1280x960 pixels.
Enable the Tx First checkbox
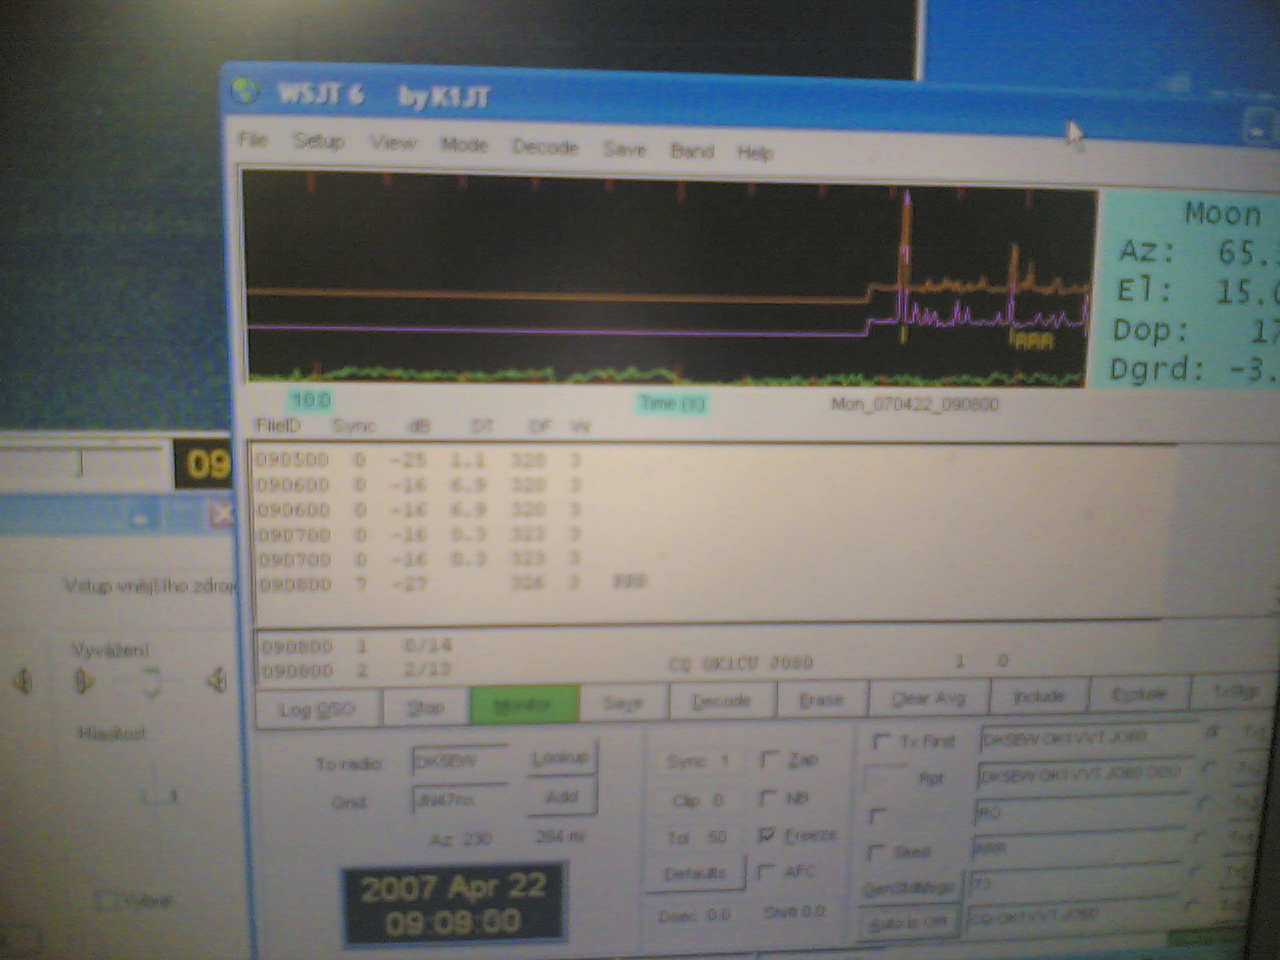(x=881, y=742)
